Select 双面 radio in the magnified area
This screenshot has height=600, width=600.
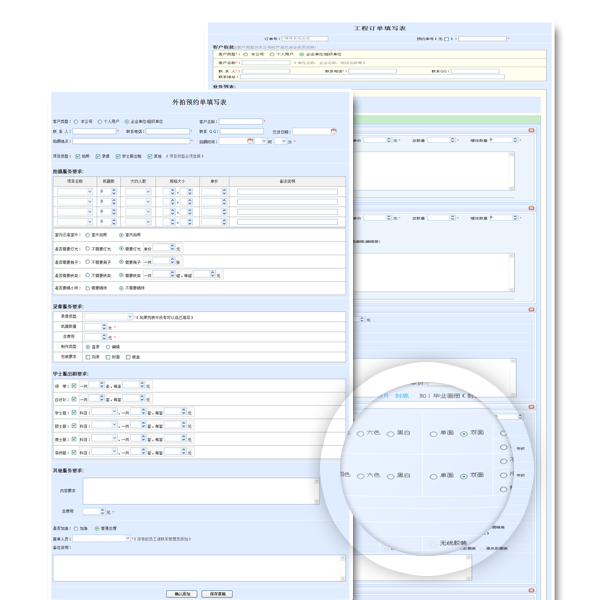pyautogui.click(x=464, y=433)
